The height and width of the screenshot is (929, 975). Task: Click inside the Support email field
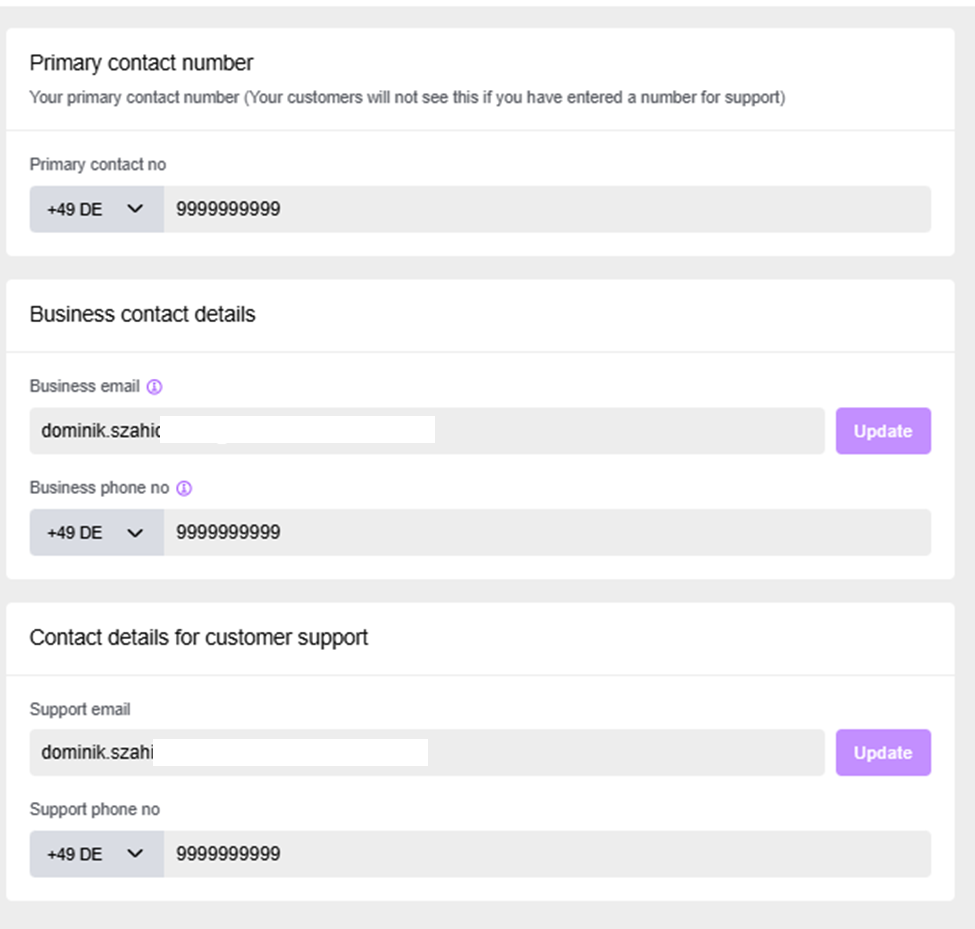[427, 752]
